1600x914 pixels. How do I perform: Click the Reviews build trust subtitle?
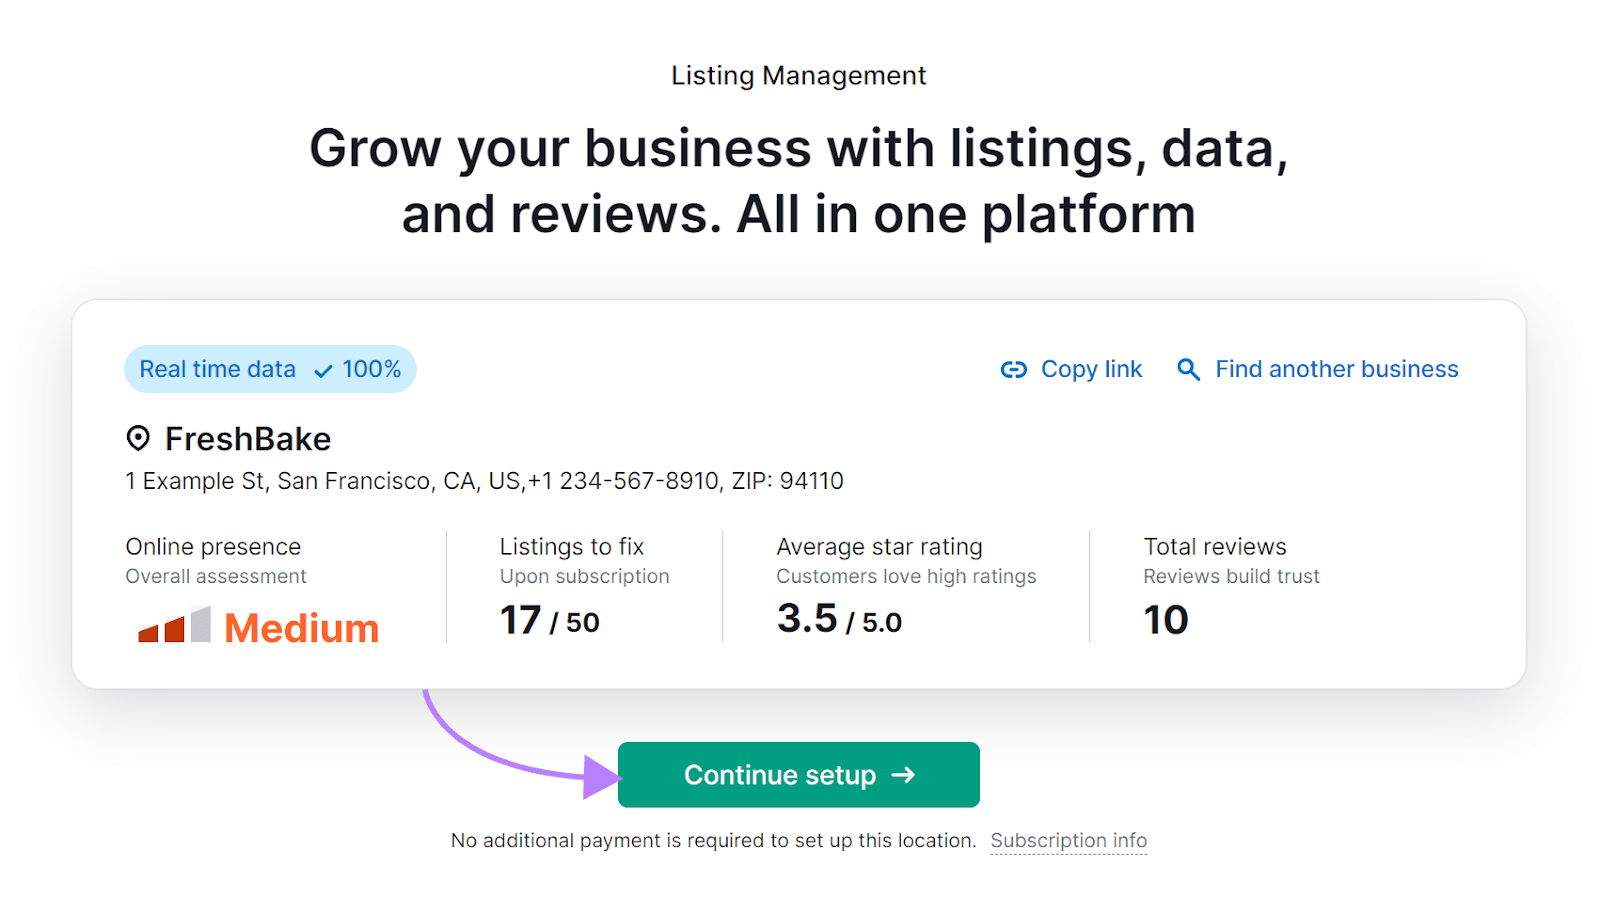[x=1231, y=577]
